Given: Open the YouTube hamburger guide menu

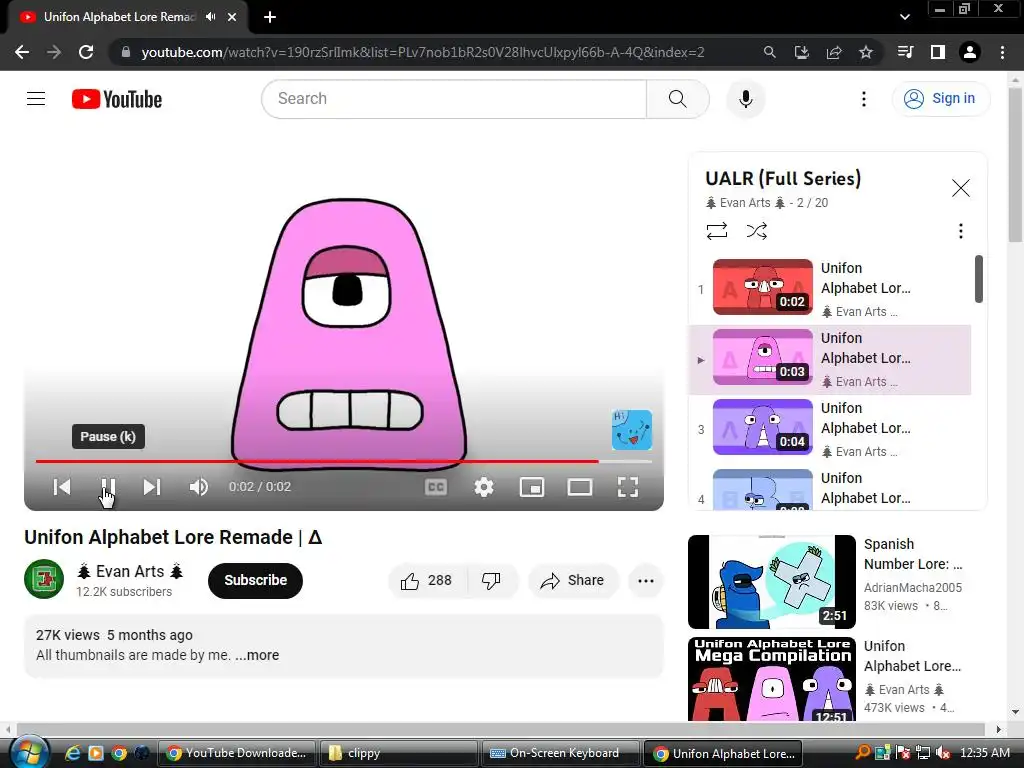Looking at the screenshot, I should 36,99.
